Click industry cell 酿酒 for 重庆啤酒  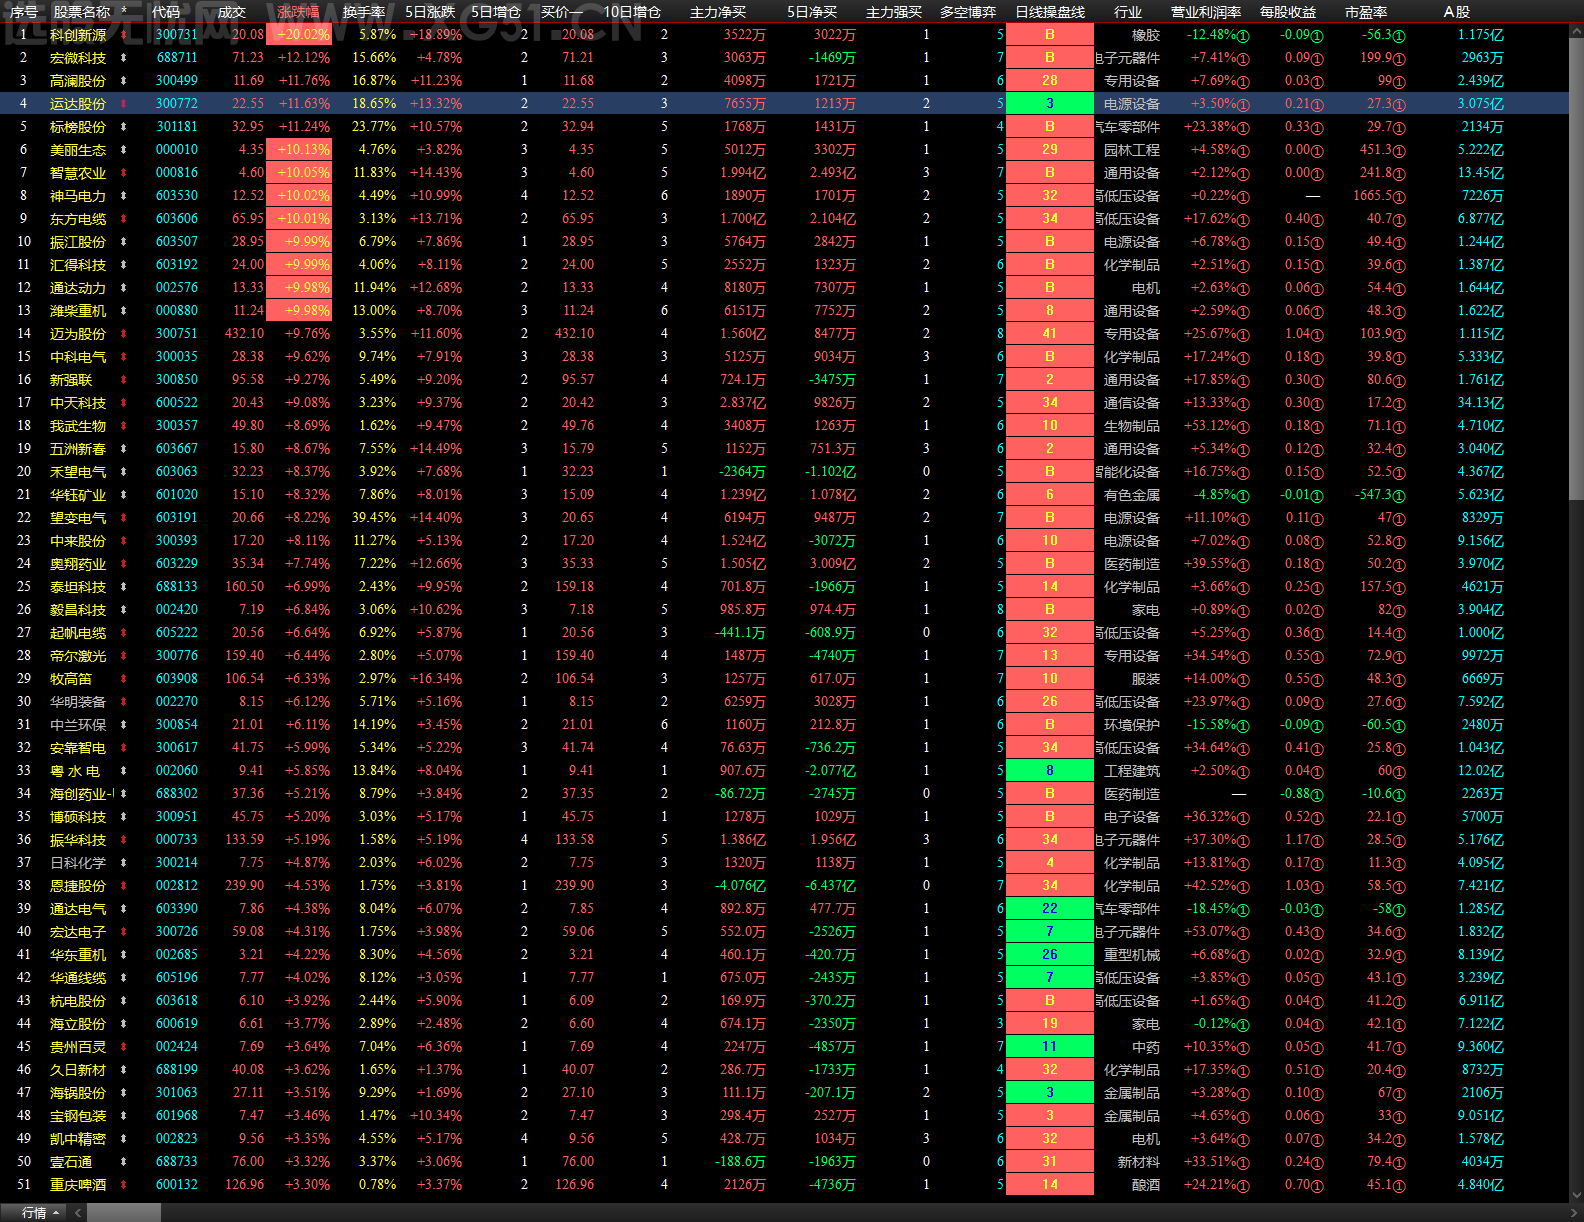(1146, 1185)
